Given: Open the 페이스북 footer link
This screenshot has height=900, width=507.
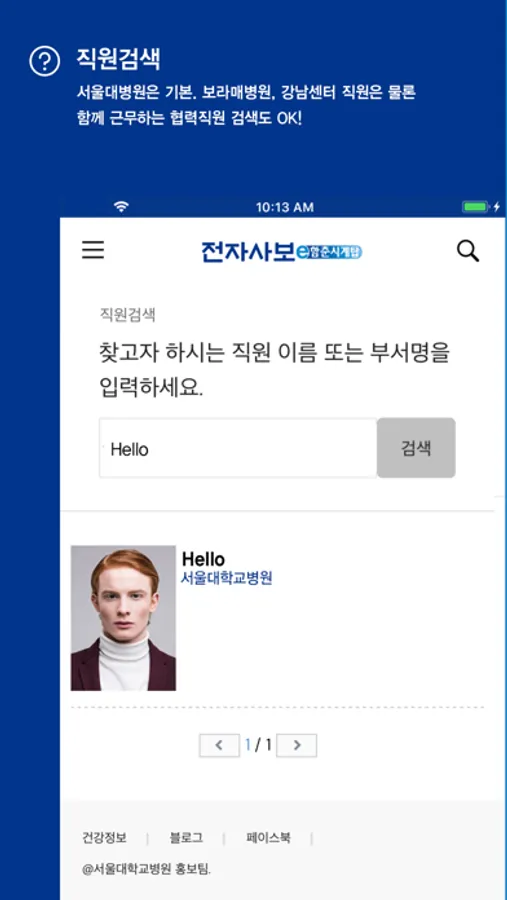Looking at the screenshot, I should (x=269, y=838).
